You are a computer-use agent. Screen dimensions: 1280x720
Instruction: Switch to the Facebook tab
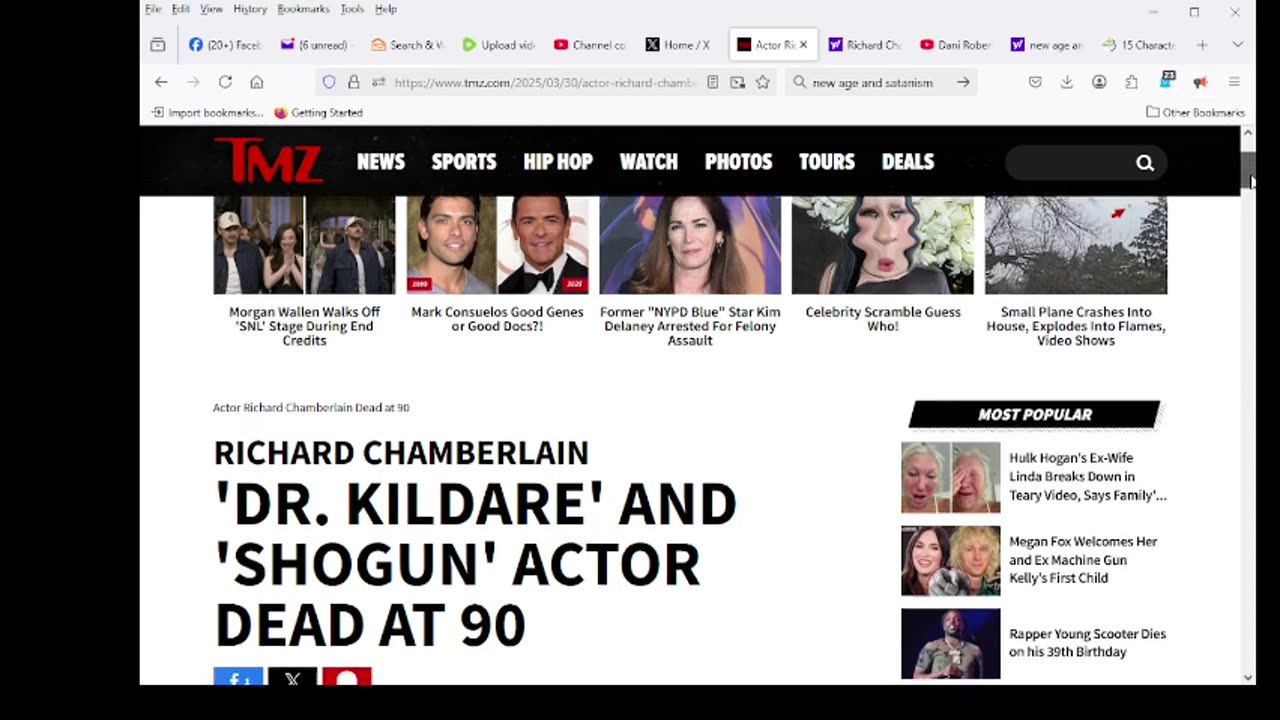tap(225, 45)
